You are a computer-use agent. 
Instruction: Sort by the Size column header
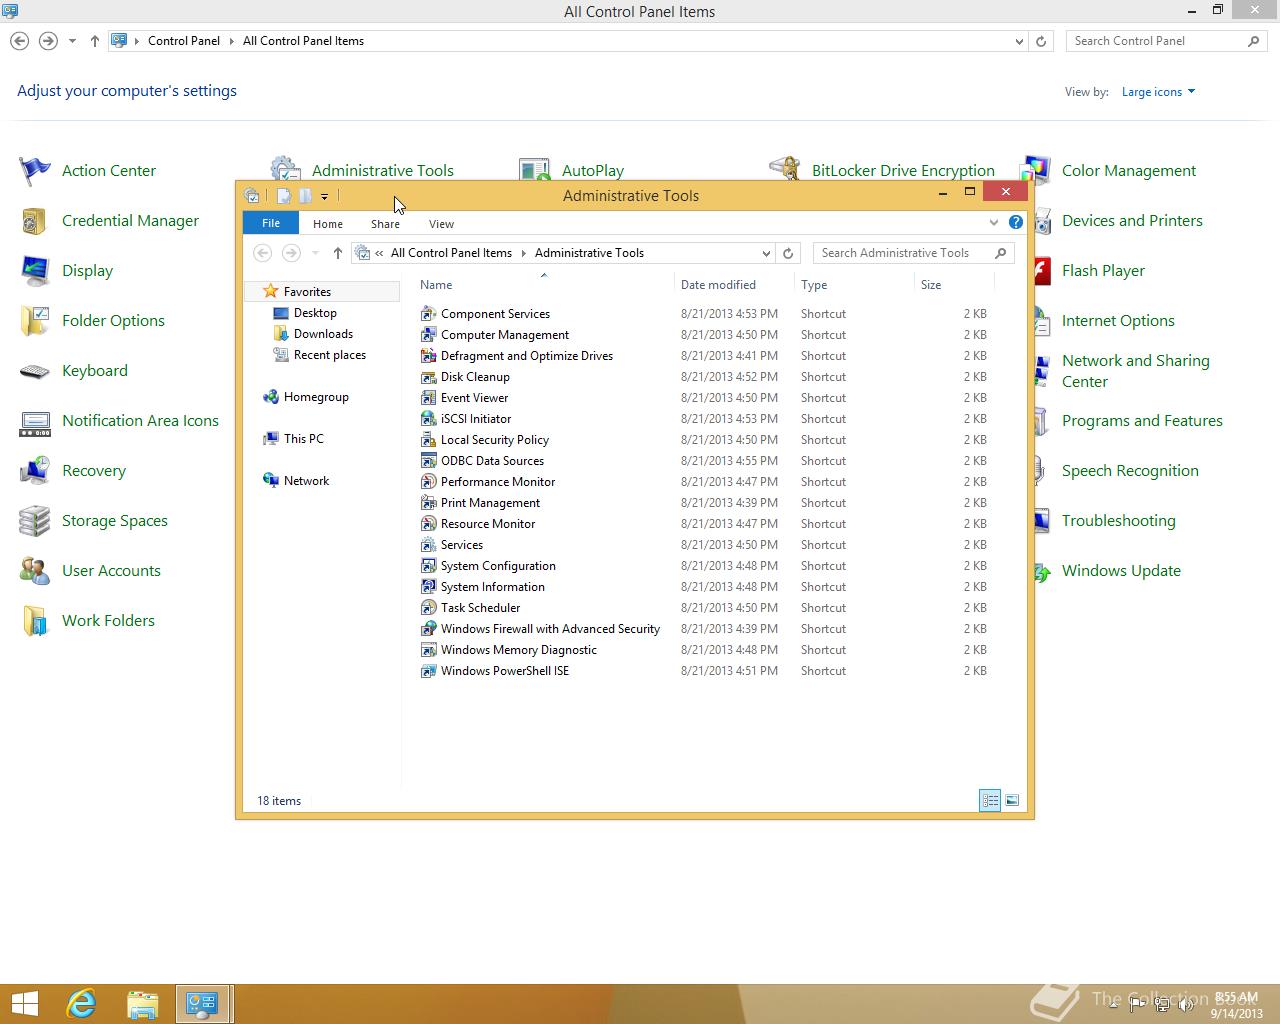955,285
